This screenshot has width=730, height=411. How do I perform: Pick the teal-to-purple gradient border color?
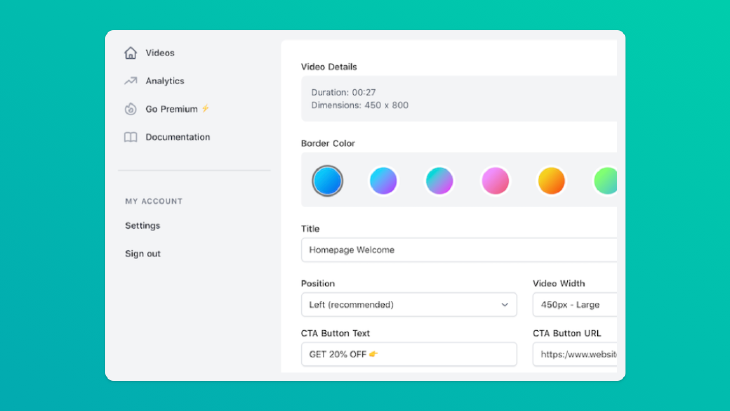(x=440, y=180)
